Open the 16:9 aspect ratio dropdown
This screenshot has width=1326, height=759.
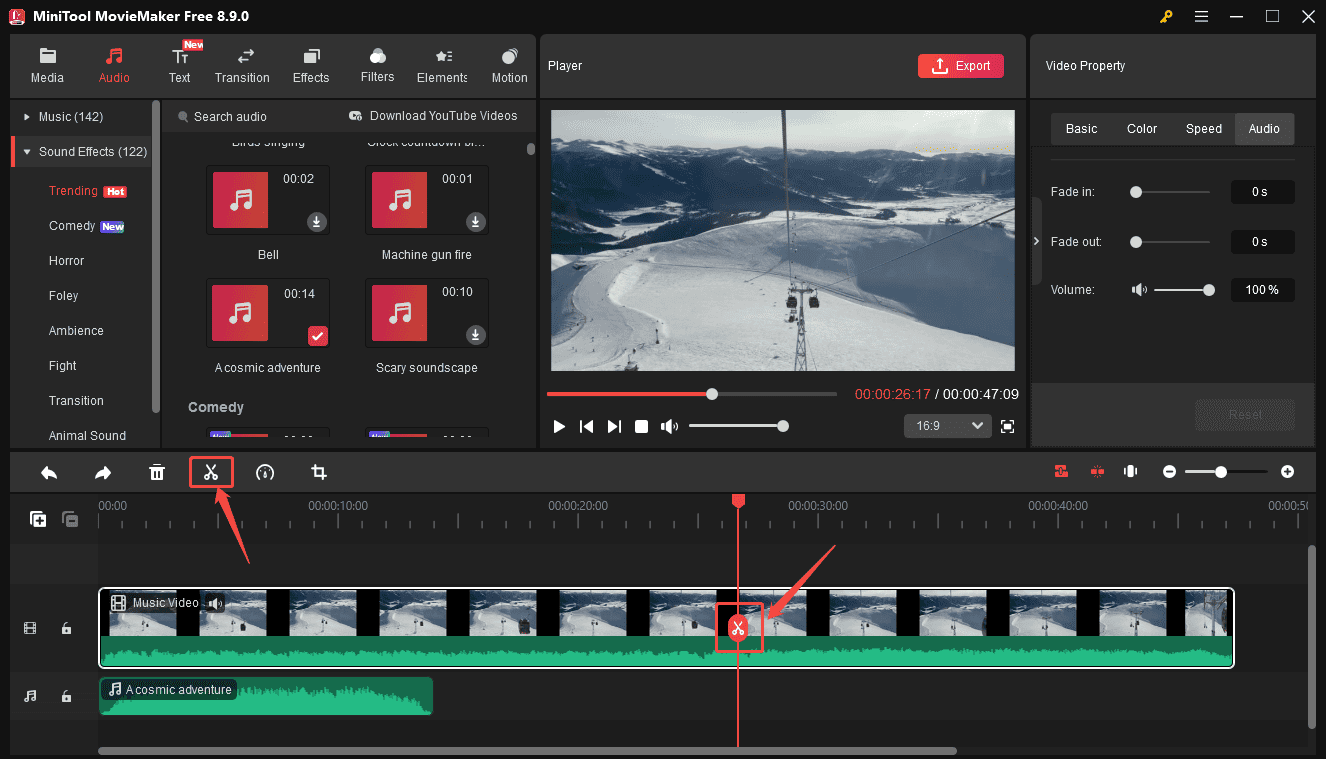(x=947, y=426)
